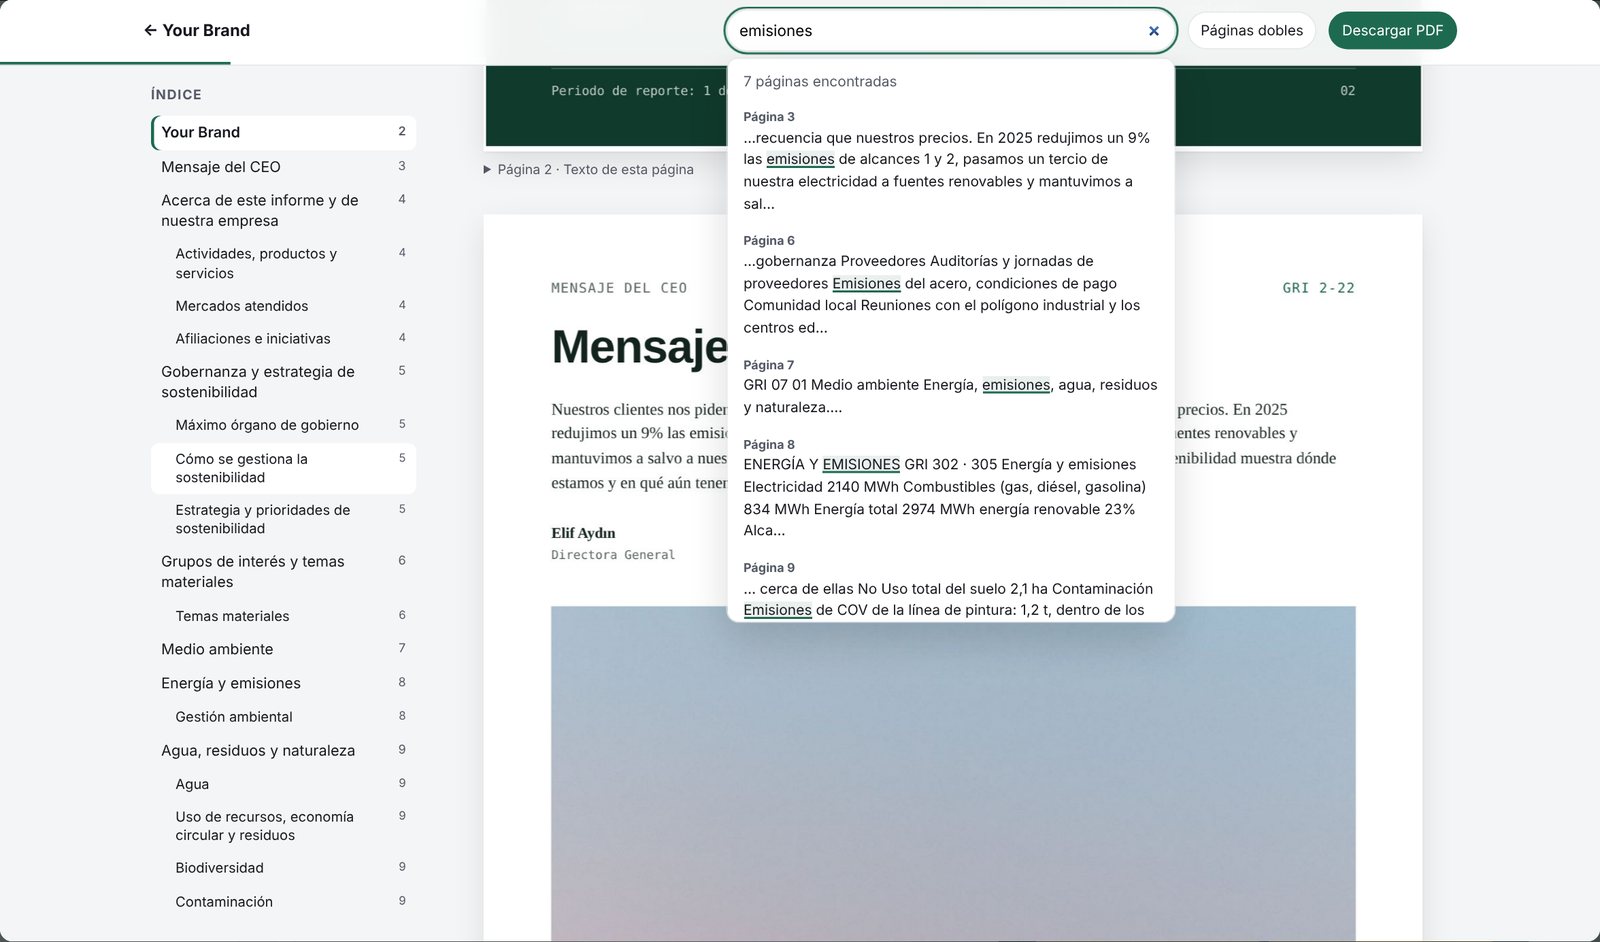Clear the search field with the X icon

click(x=1154, y=31)
